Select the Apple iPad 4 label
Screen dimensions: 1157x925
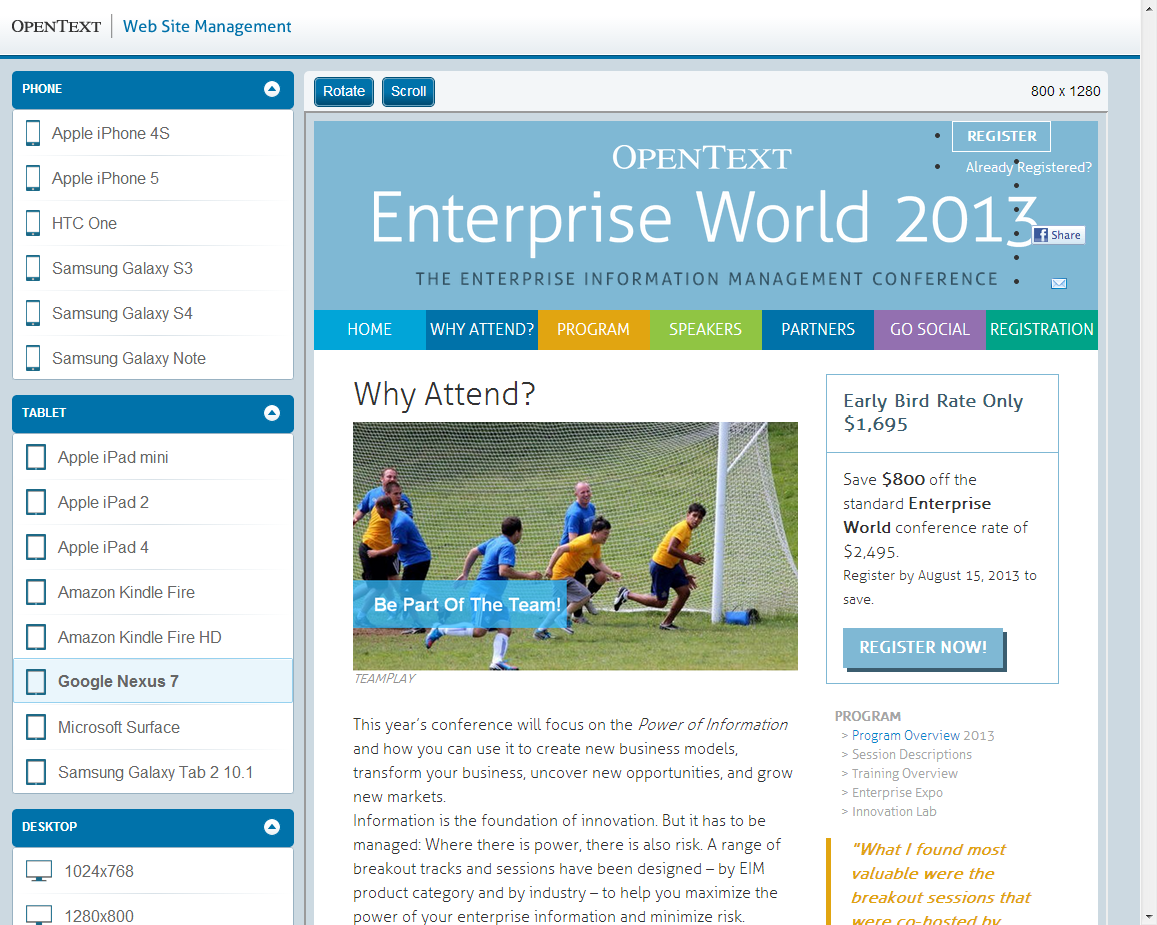pyautogui.click(x=103, y=547)
